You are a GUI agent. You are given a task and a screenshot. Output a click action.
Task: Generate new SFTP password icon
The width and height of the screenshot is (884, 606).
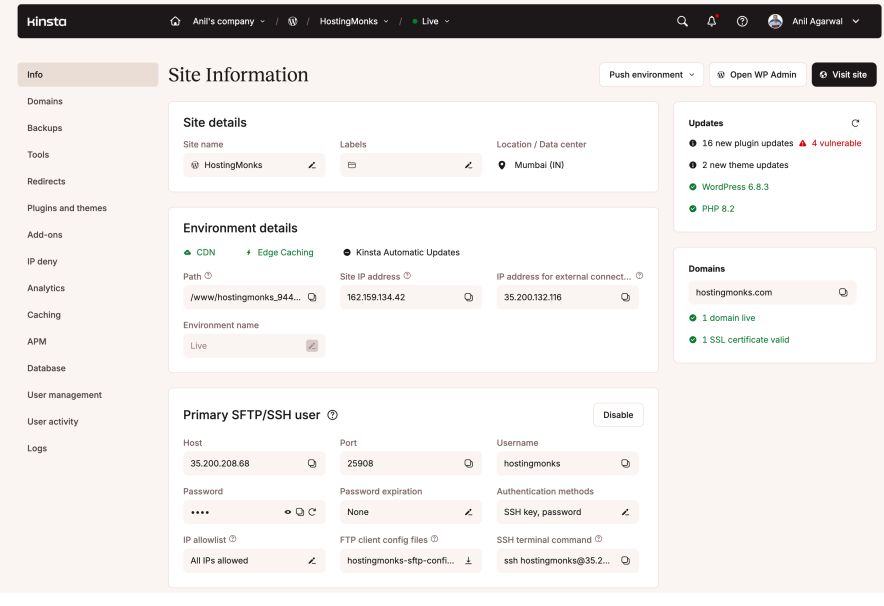click(312, 512)
